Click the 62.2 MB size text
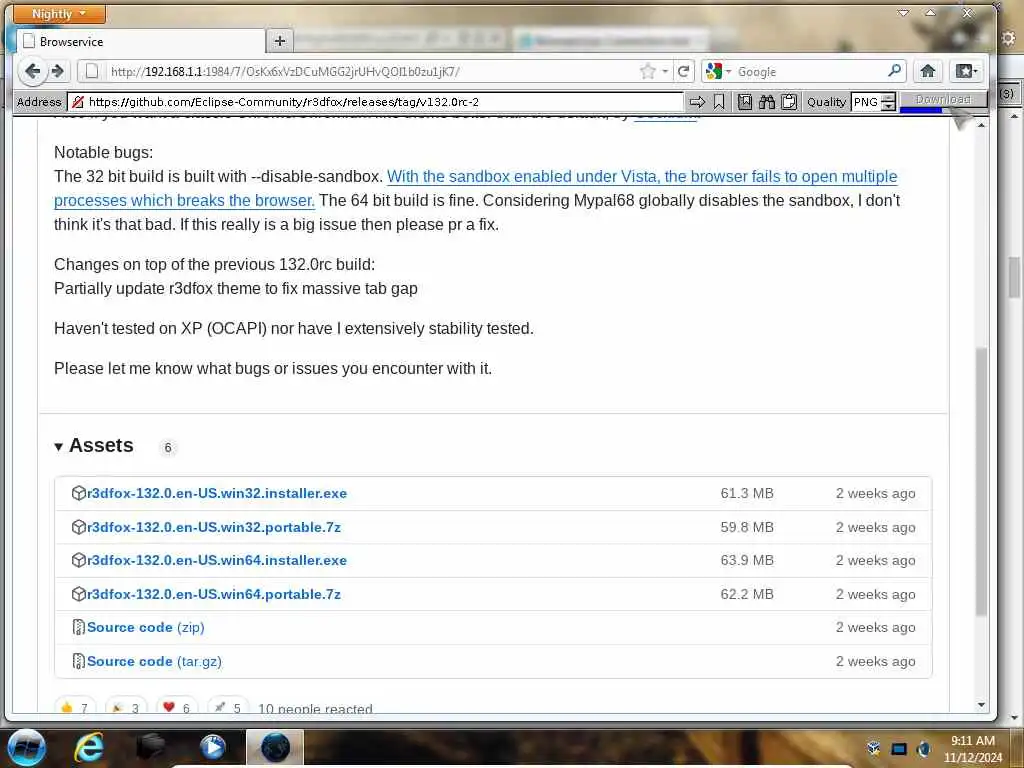The image size is (1024, 768). click(747, 594)
